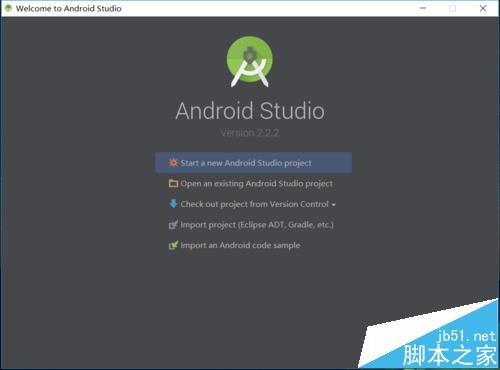This screenshot has width=500, height=370.
Task: Start a new Android Studio project
Action: [x=253, y=163]
